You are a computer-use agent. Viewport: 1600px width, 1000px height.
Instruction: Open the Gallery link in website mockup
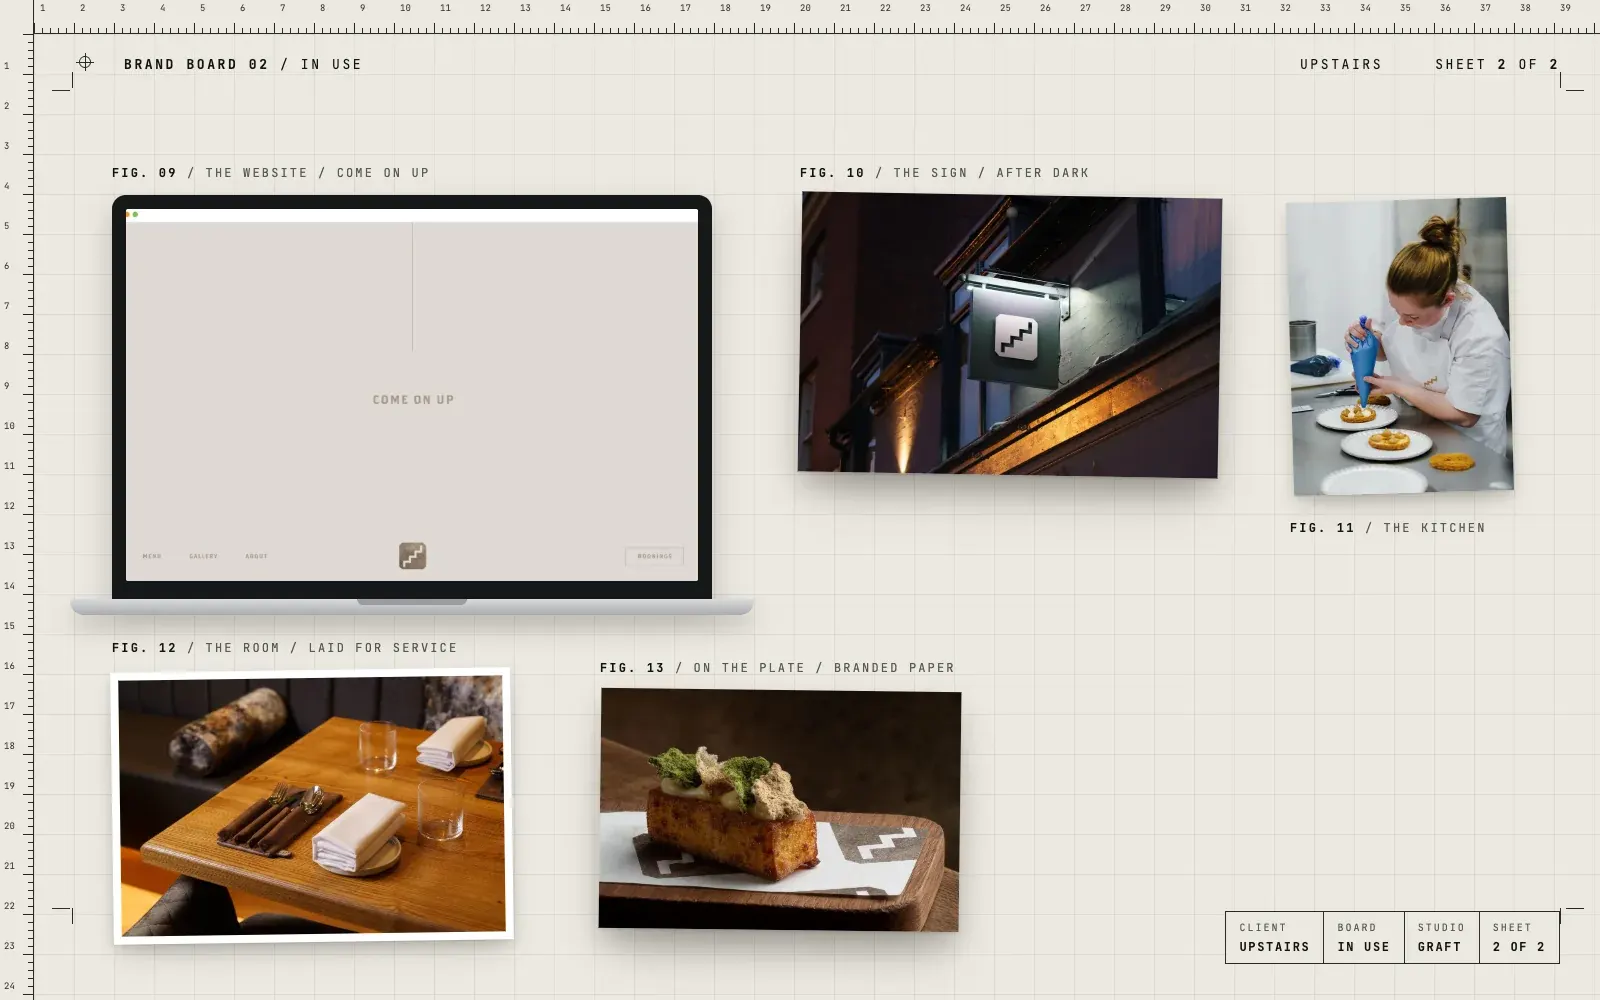point(203,556)
